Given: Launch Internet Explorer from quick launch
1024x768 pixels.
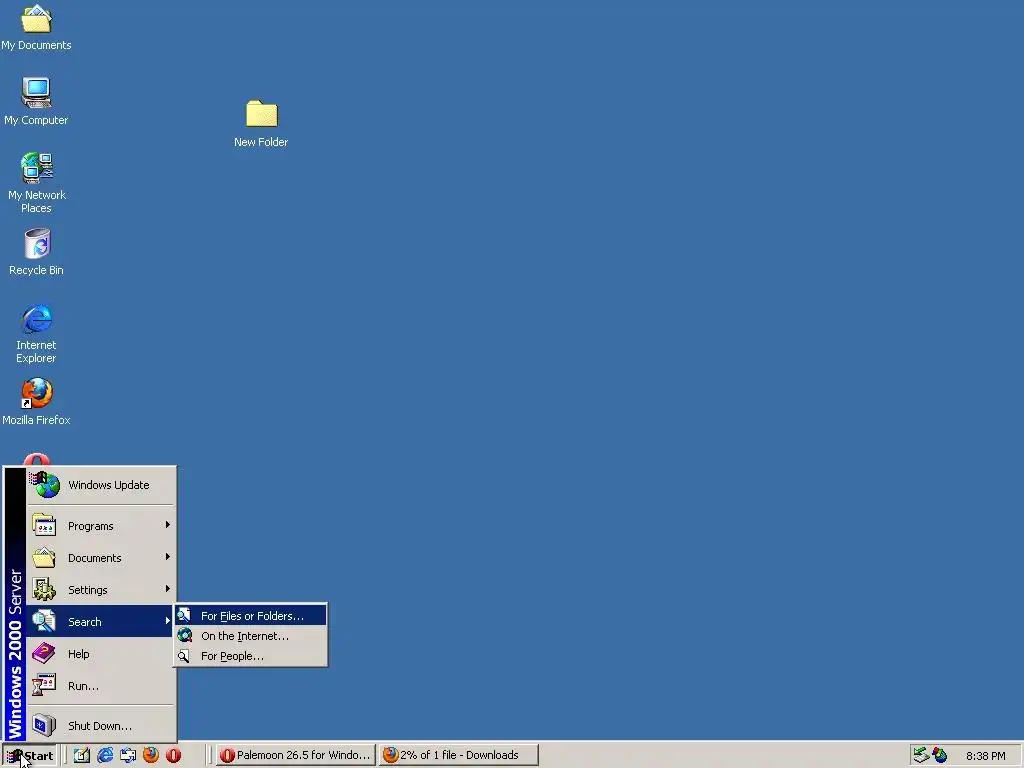Looking at the screenshot, I should coord(104,755).
